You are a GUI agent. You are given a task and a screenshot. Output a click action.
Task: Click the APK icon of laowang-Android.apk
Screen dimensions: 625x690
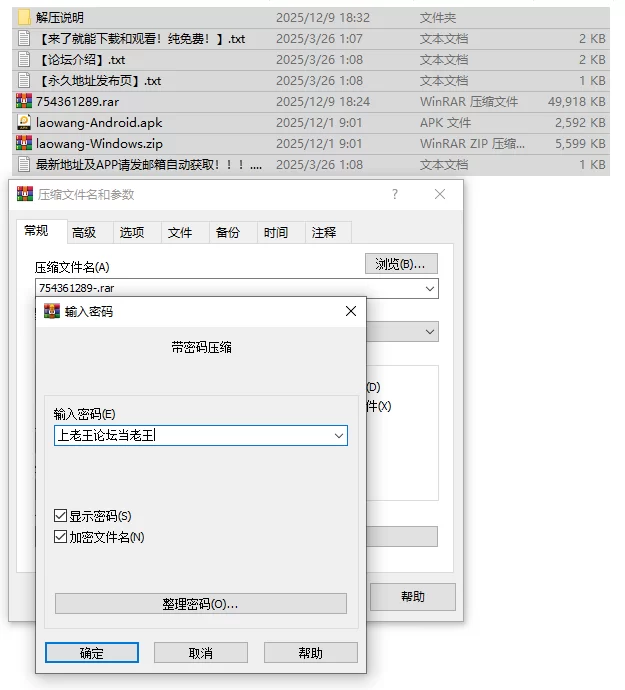(x=24, y=122)
